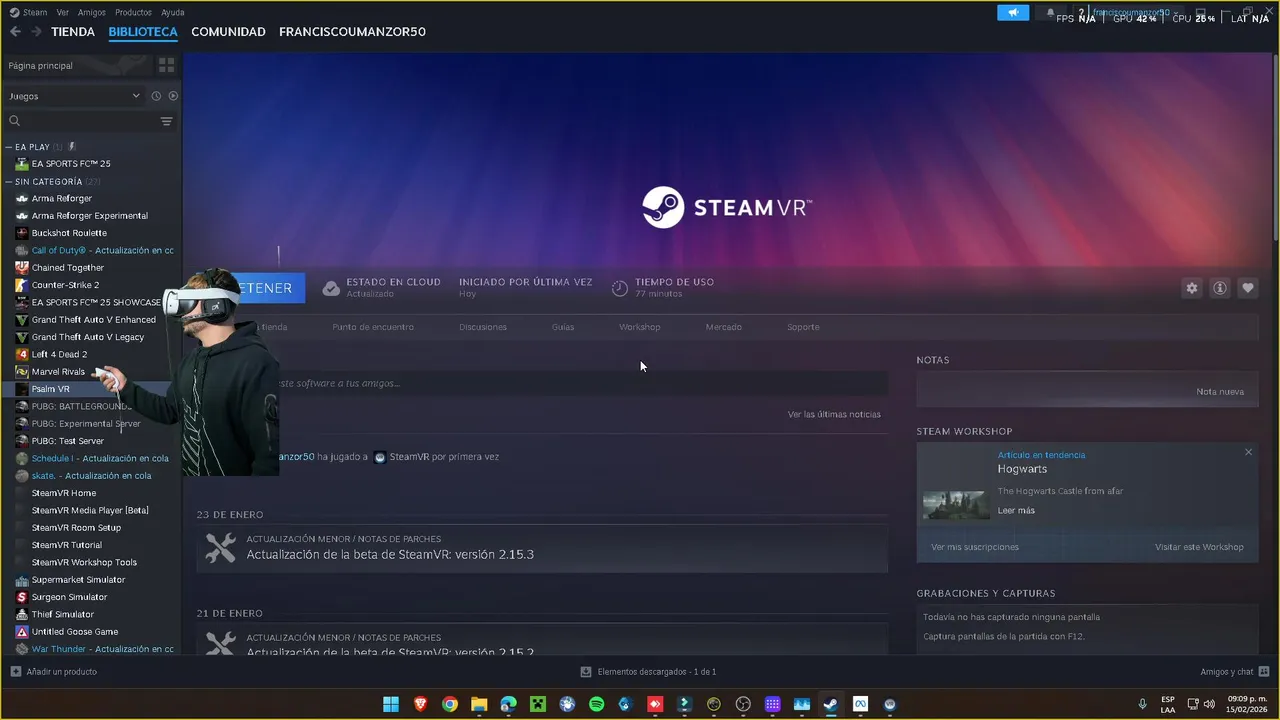Open the franciscoumanzor50 account dropdown
This screenshot has width=1280, height=720.
(x=1133, y=13)
